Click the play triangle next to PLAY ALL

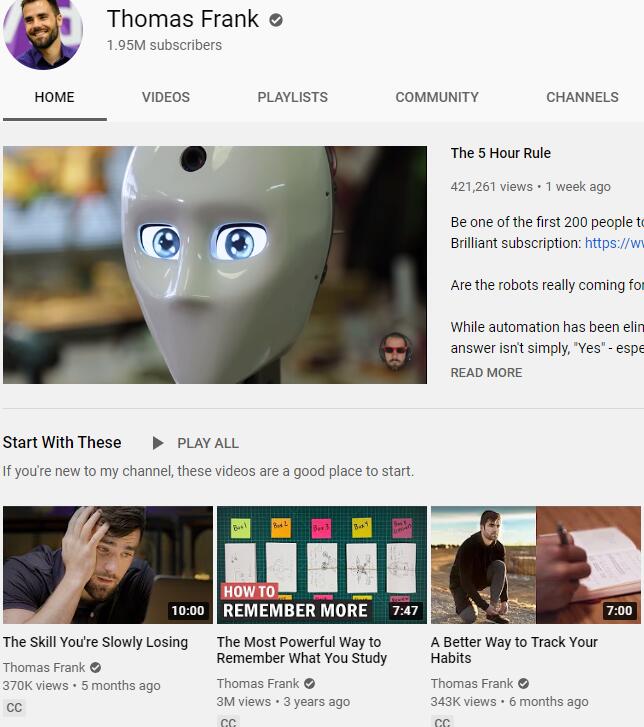(158, 443)
